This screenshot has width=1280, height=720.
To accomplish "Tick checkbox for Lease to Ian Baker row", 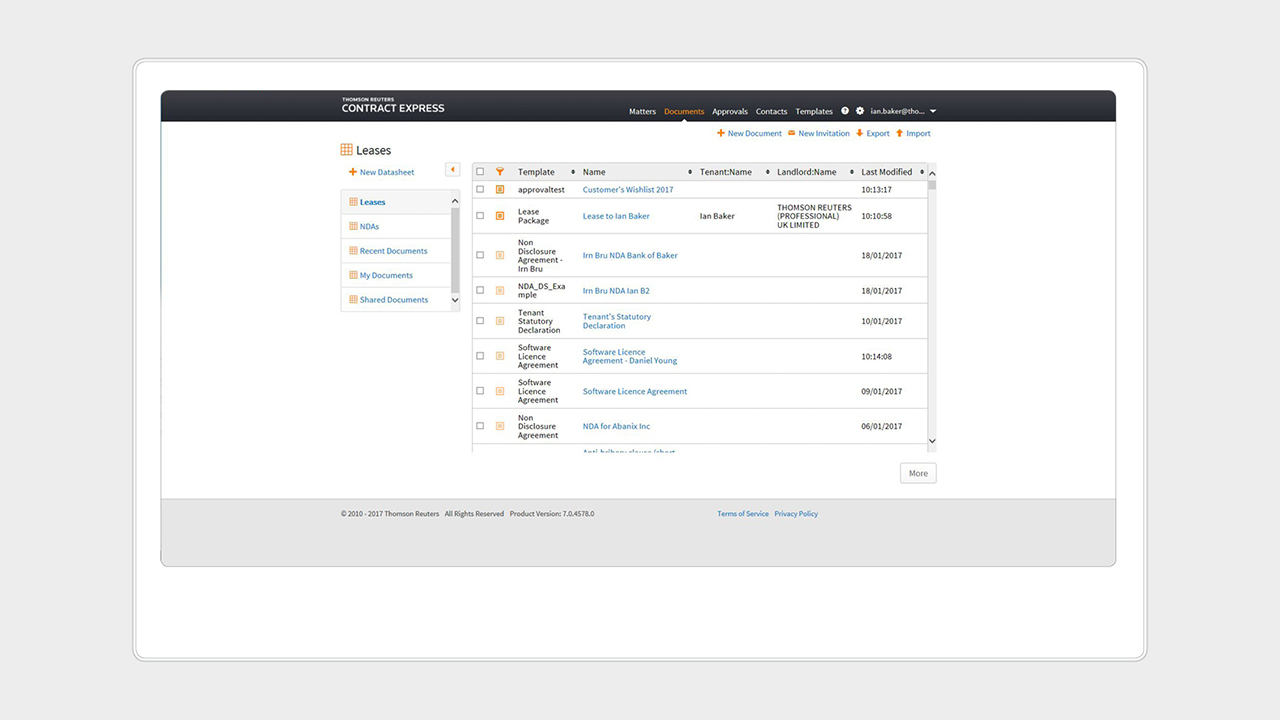I will 480,216.
